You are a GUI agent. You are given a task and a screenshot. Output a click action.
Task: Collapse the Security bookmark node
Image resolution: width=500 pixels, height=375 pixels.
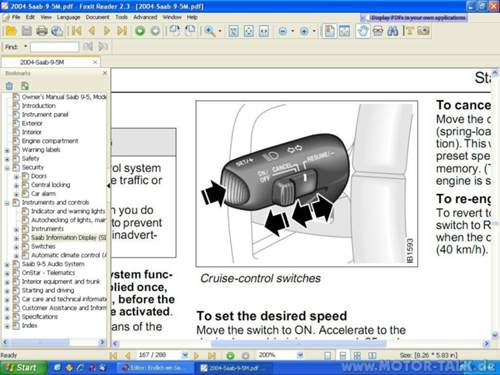tap(7, 168)
